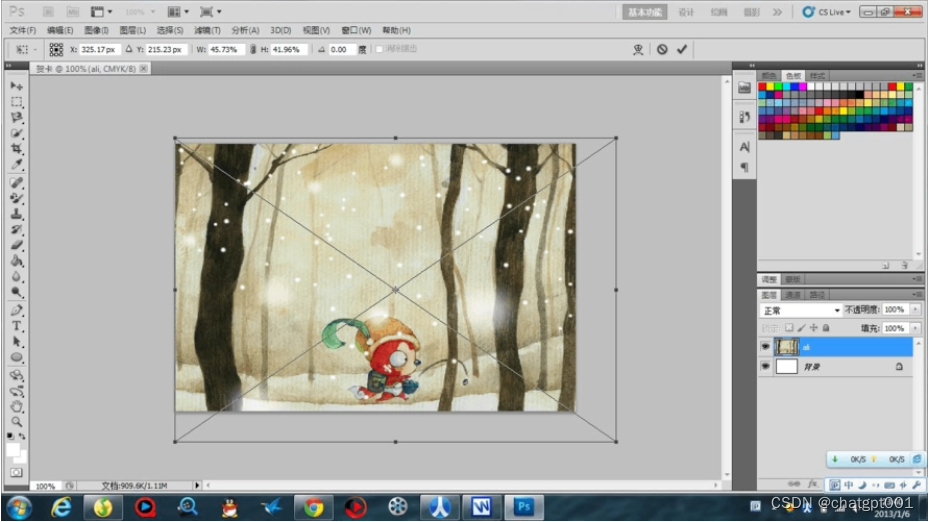Select the 3D Rotate tool
The image size is (929, 522).
pos(17,376)
